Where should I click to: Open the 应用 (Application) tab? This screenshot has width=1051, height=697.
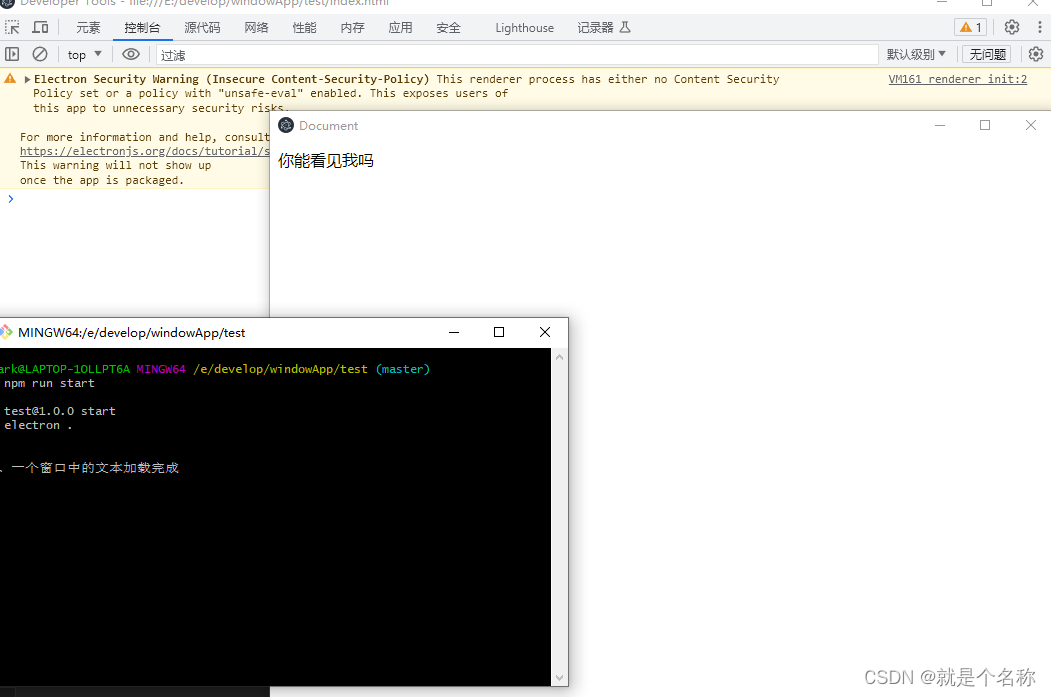tap(400, 27)
